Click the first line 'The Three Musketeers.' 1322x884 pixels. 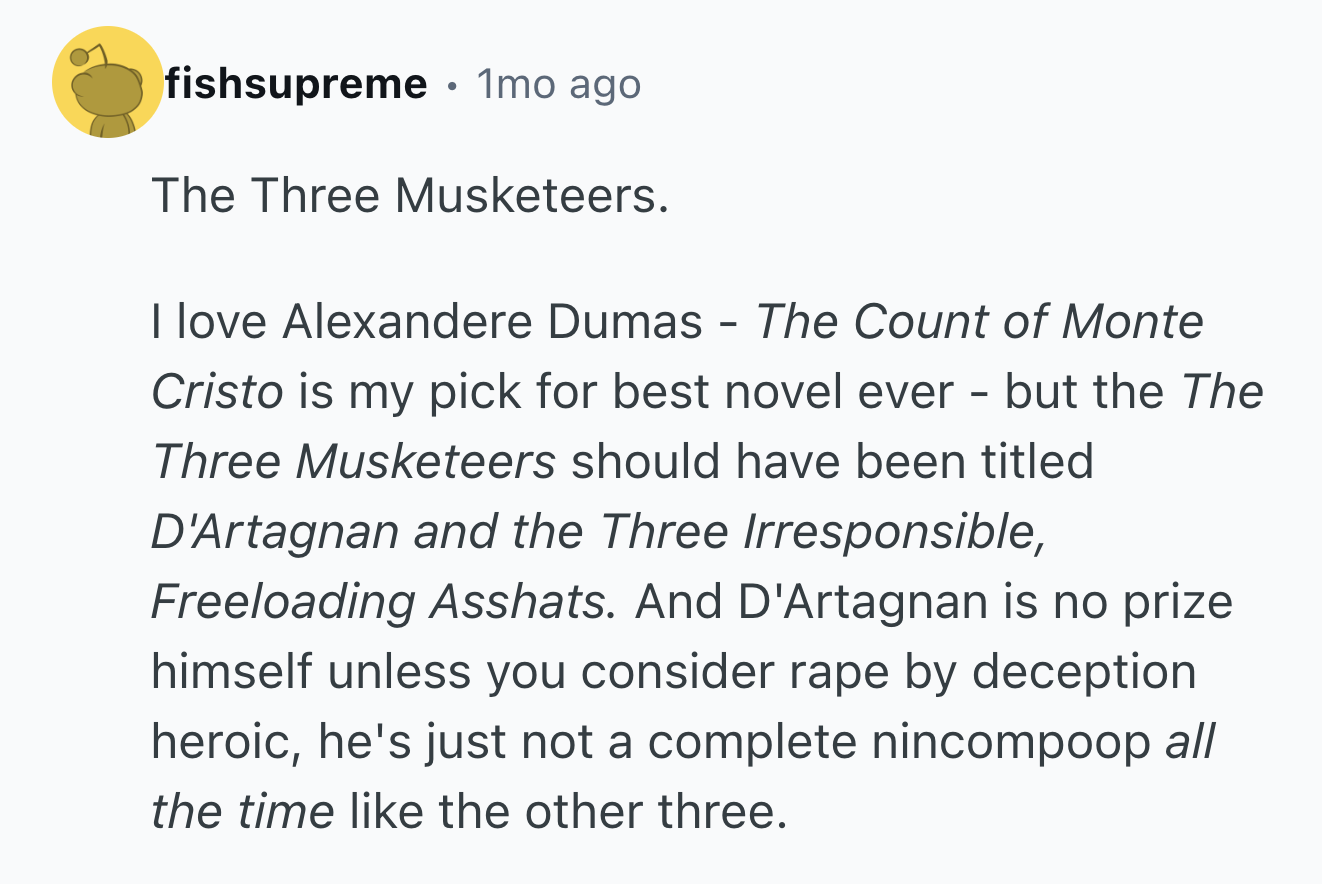tap(409, 195)
